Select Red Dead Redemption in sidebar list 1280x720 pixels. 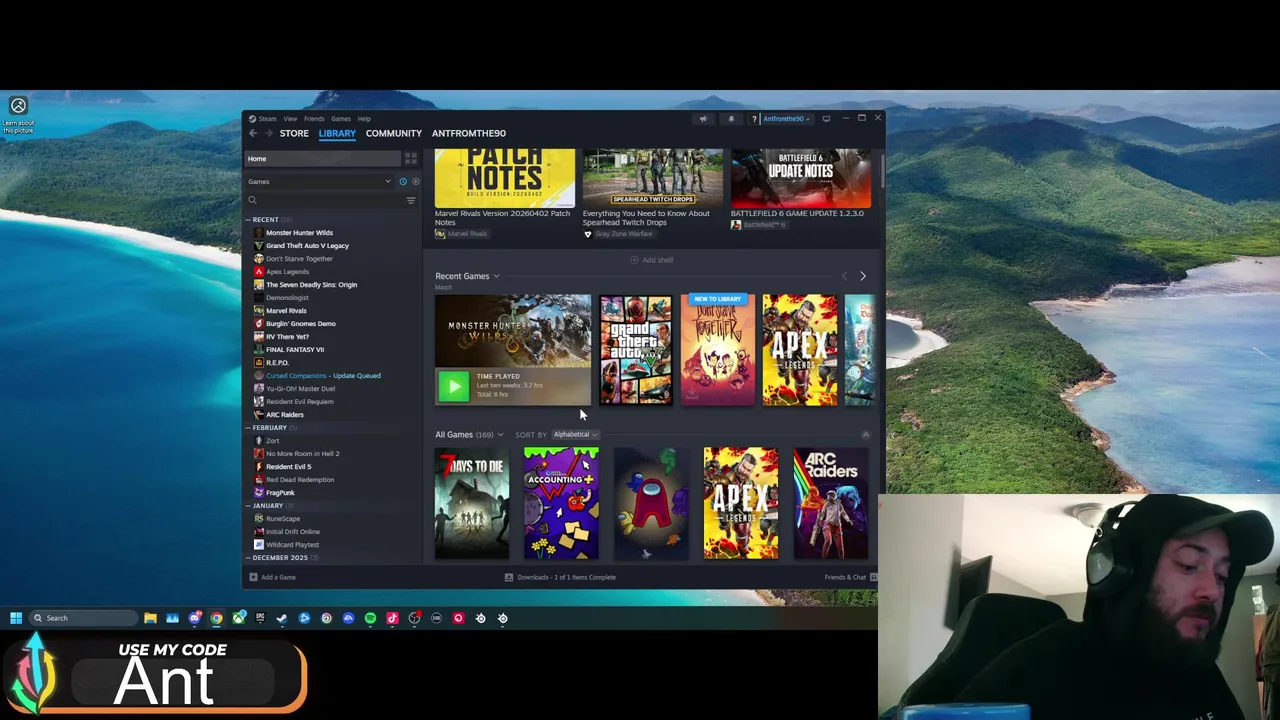[299, 480]
